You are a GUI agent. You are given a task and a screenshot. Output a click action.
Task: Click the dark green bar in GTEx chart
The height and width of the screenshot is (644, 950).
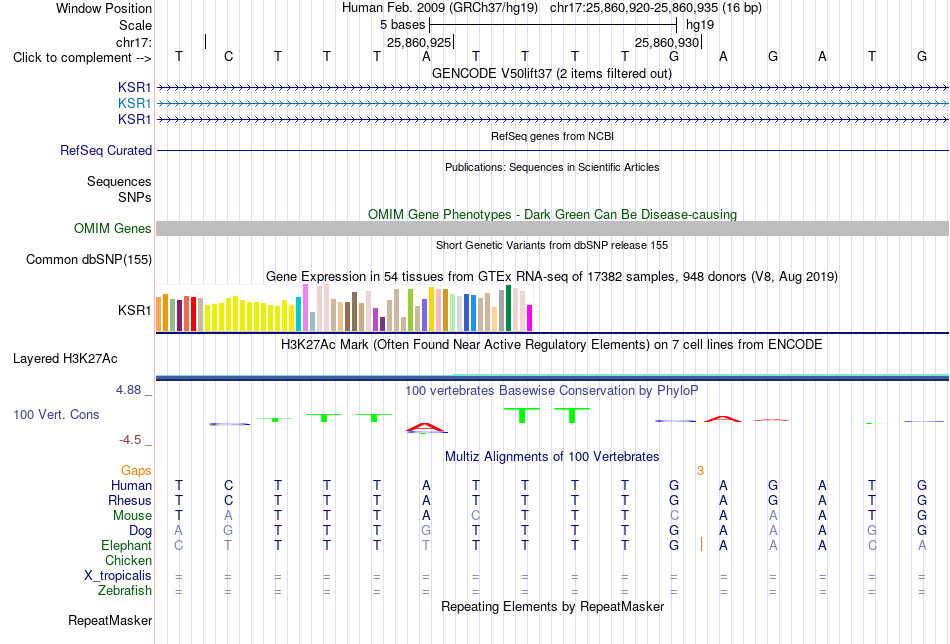coord(509,308)
